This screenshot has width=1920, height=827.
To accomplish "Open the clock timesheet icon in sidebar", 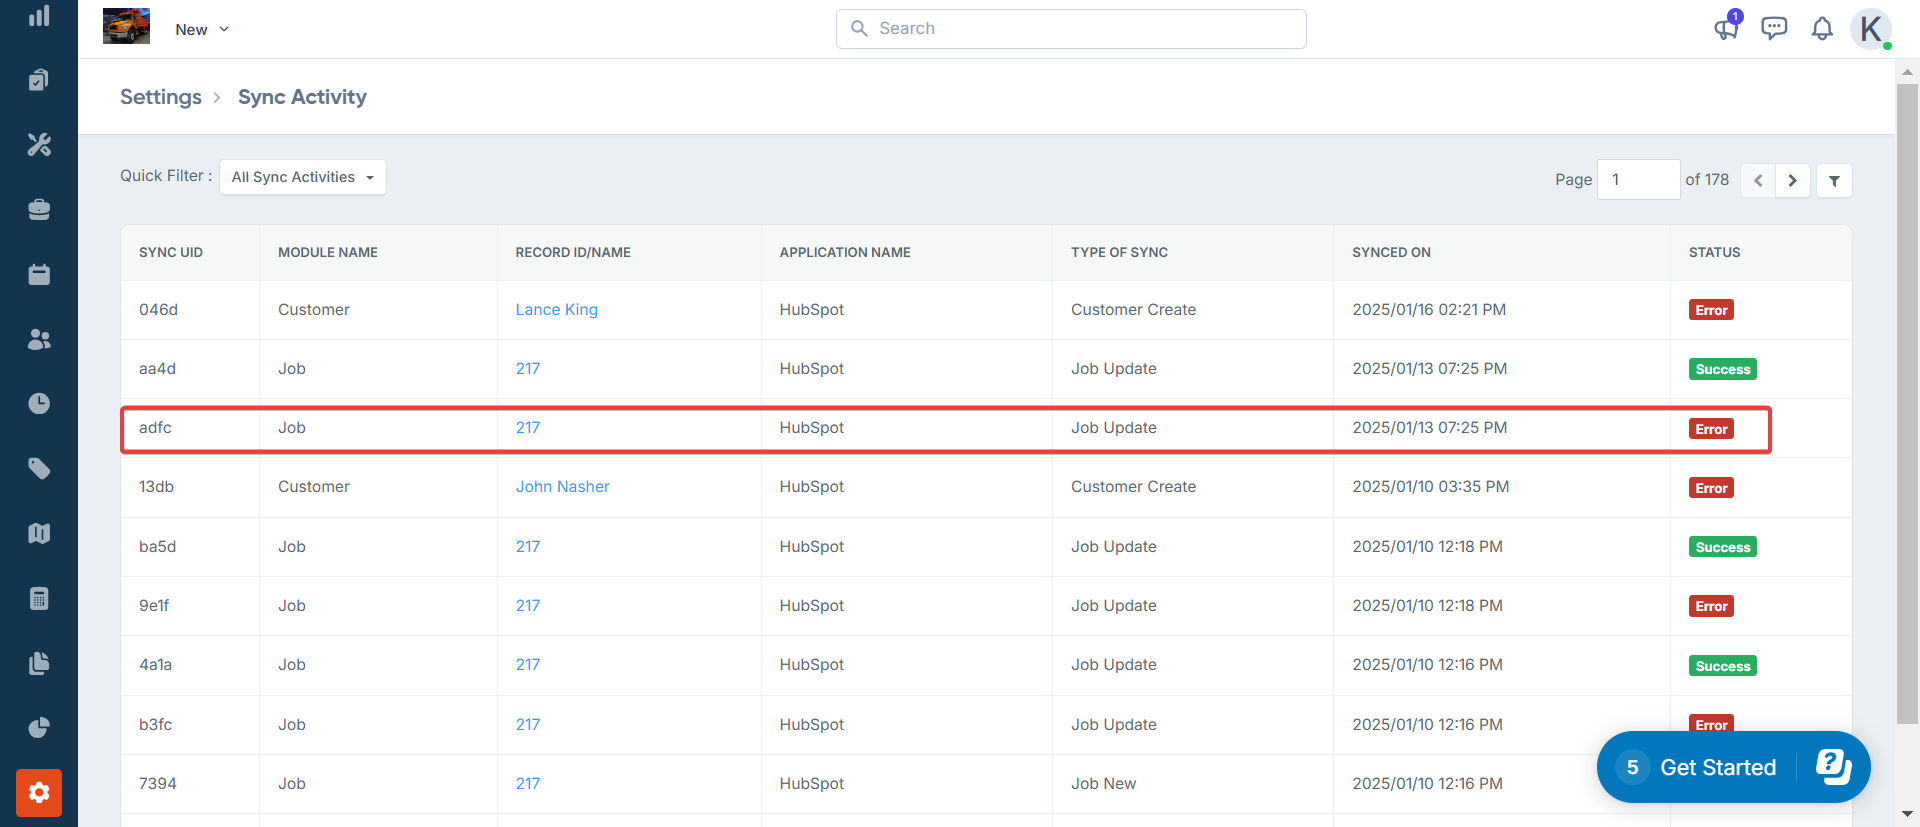I will click(x=39, y=404).
